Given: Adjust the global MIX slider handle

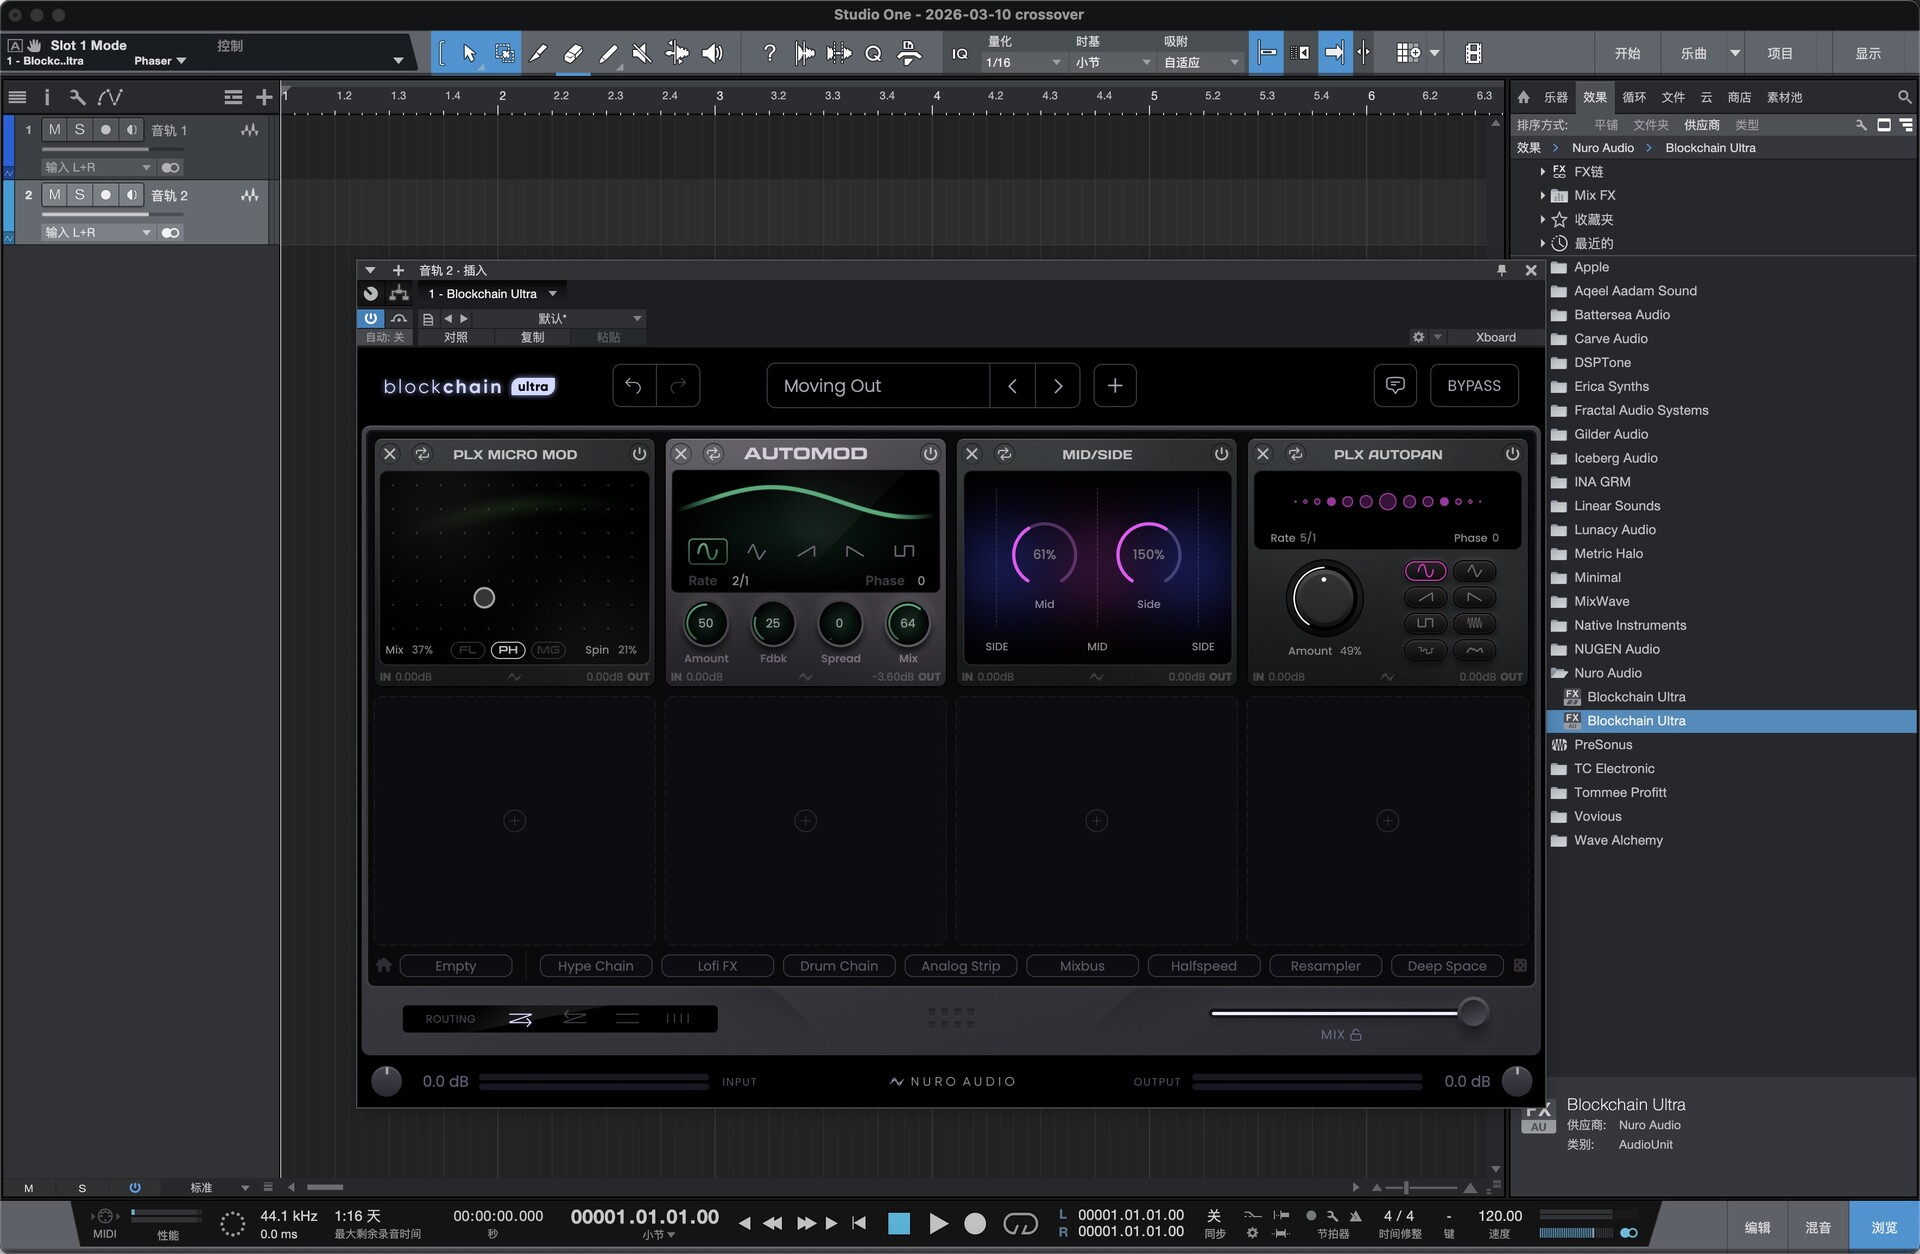Looking at the screenshot, I should click(x=1472, y=1012).
